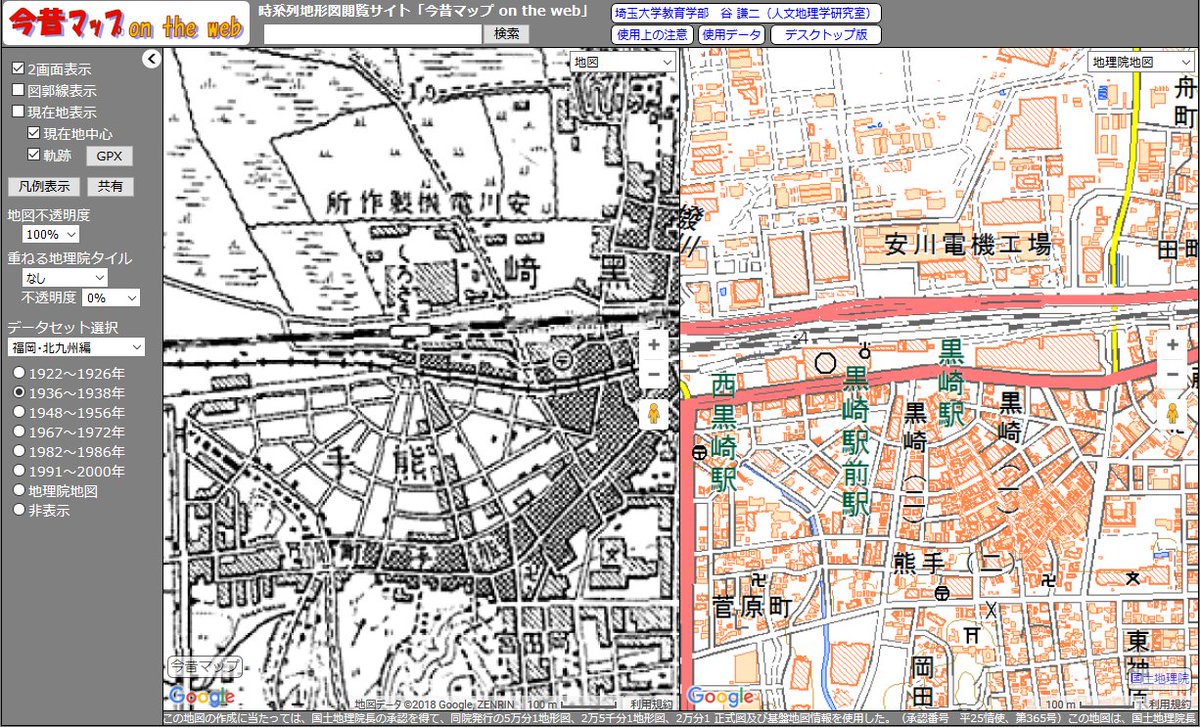
Task: Toggle 軌跡 checkbox
Action: coord(34,155)
